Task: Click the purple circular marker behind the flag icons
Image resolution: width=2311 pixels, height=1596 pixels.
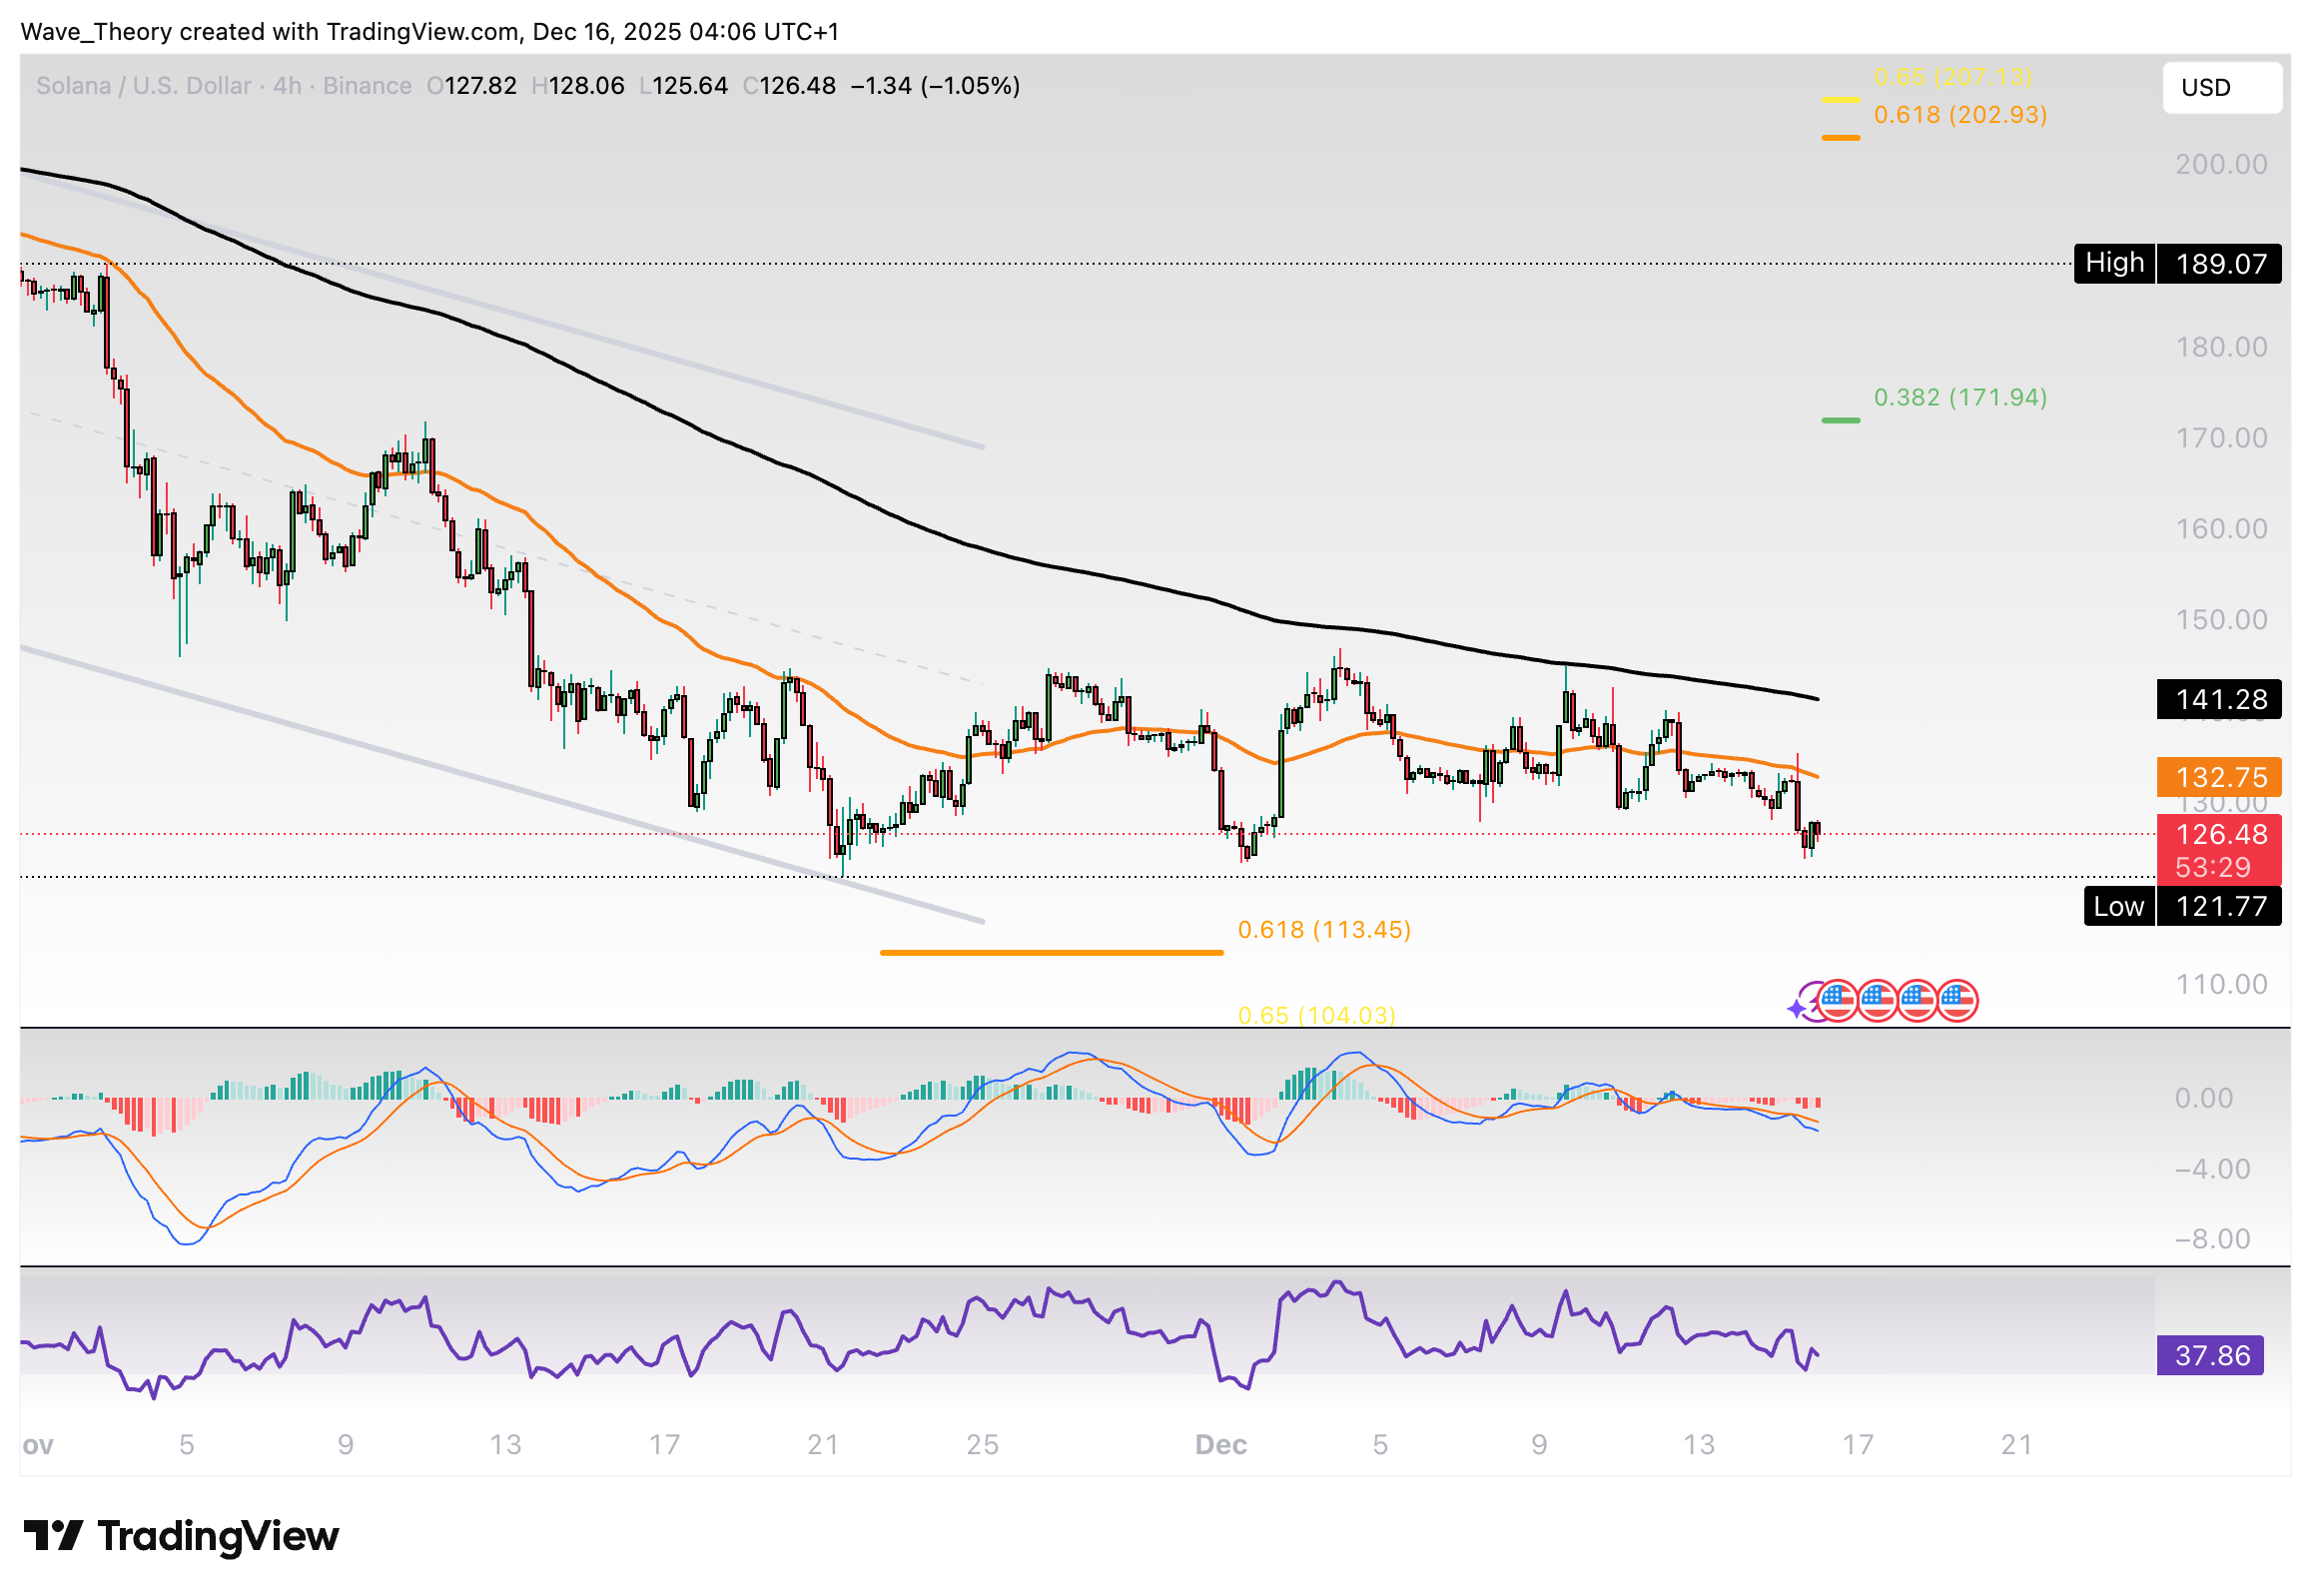Action: [x=1813, y=1000]
